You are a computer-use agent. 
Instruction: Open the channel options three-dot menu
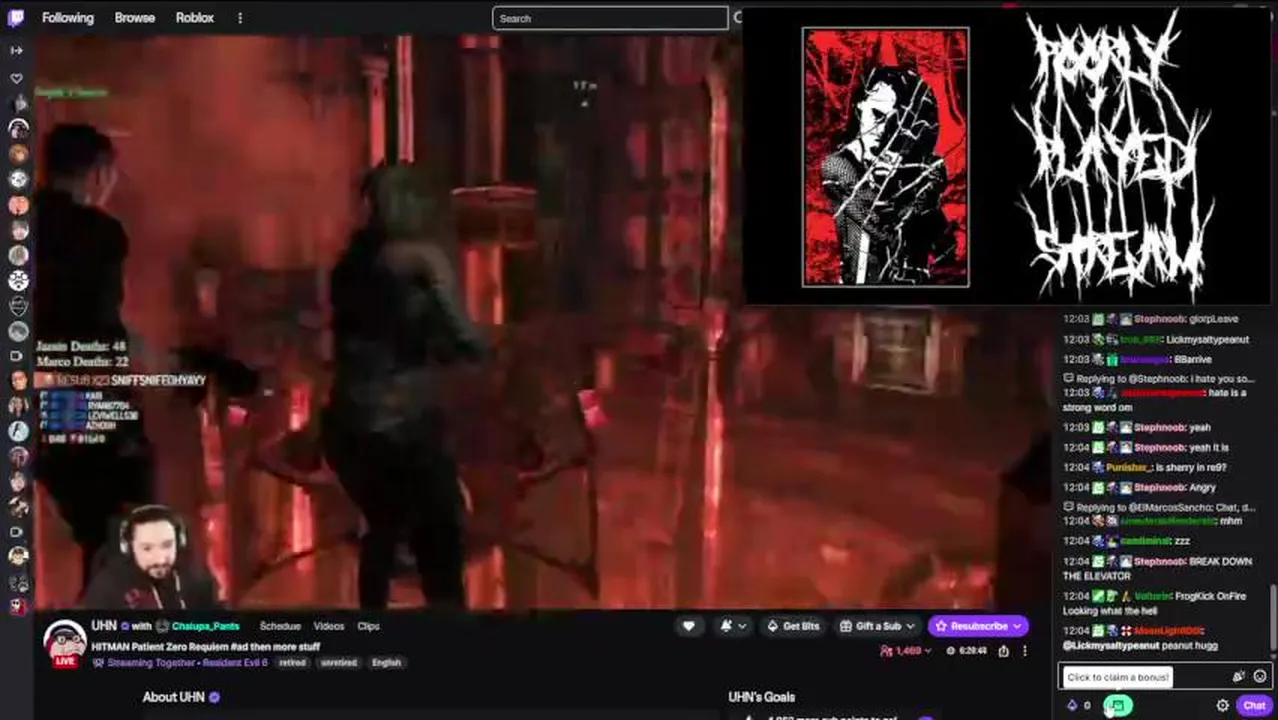coord(1024,651)
